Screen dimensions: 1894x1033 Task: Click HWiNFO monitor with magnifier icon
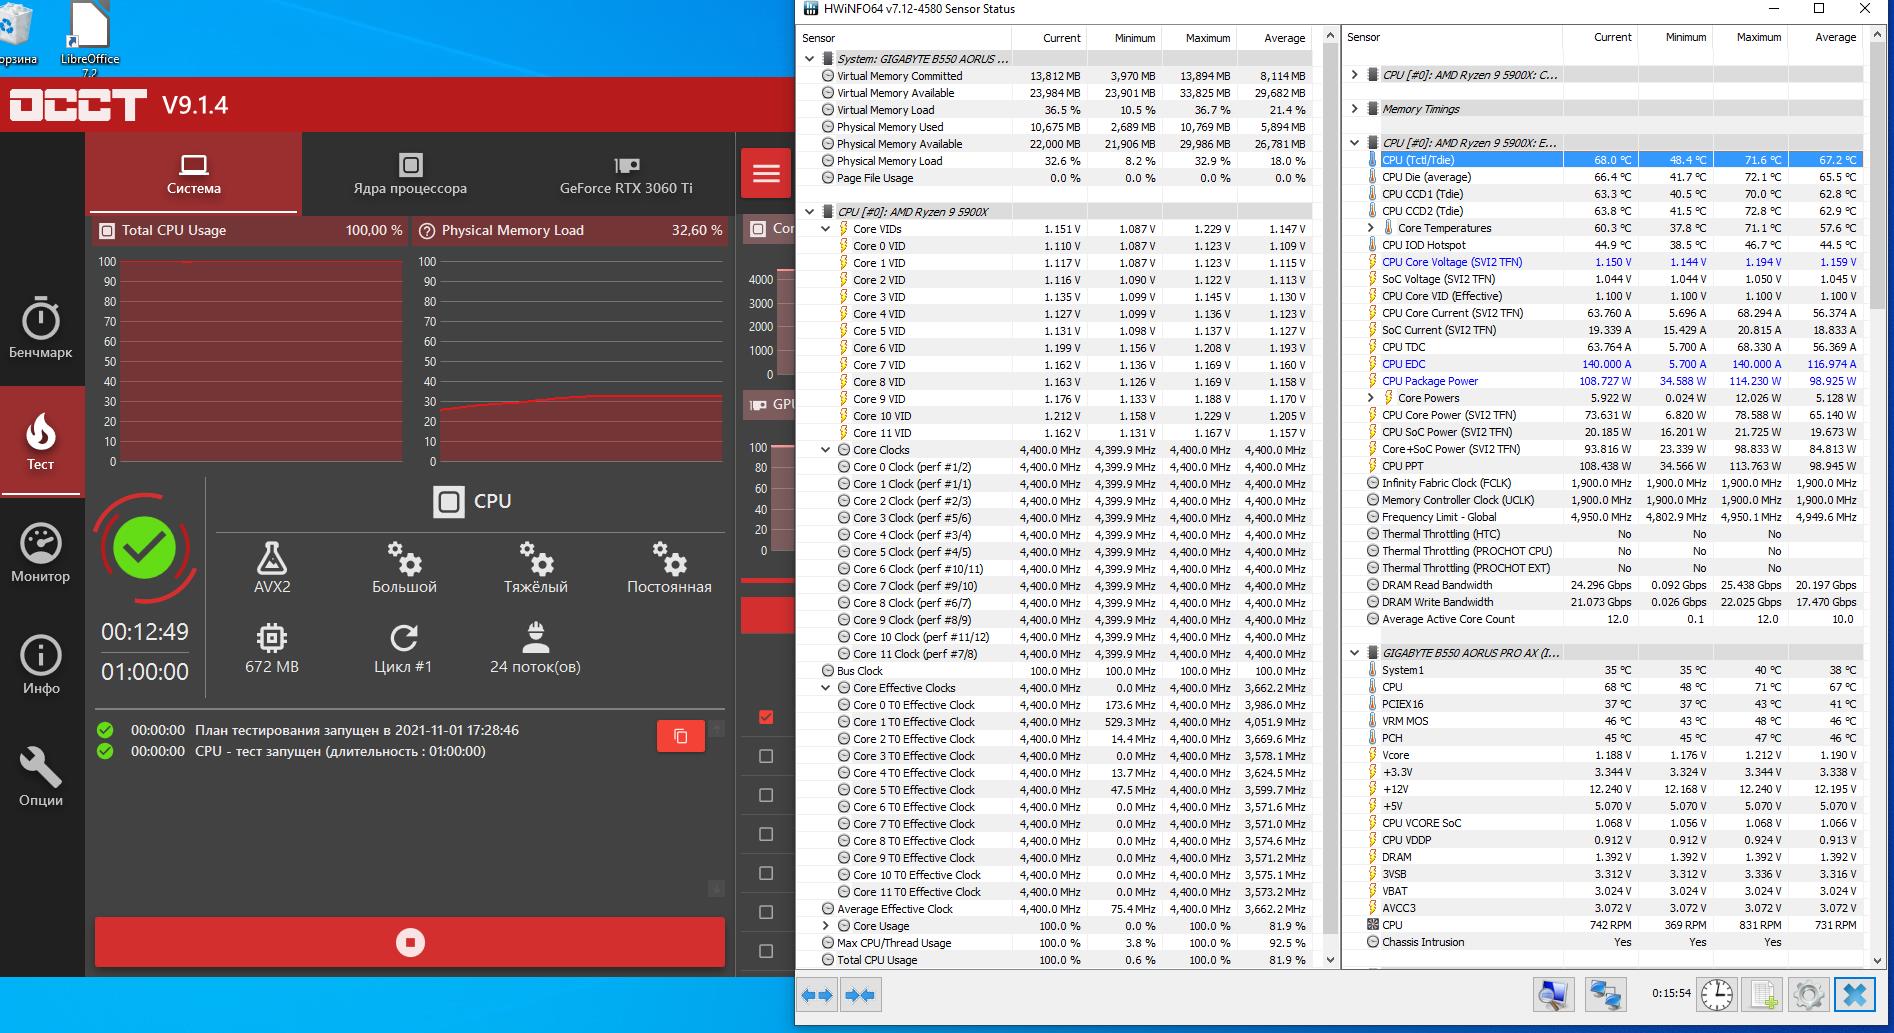(1553, 995)
